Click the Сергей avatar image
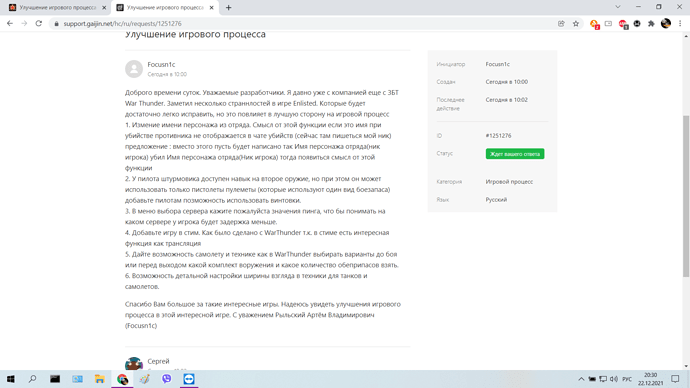 coord(134,363)
